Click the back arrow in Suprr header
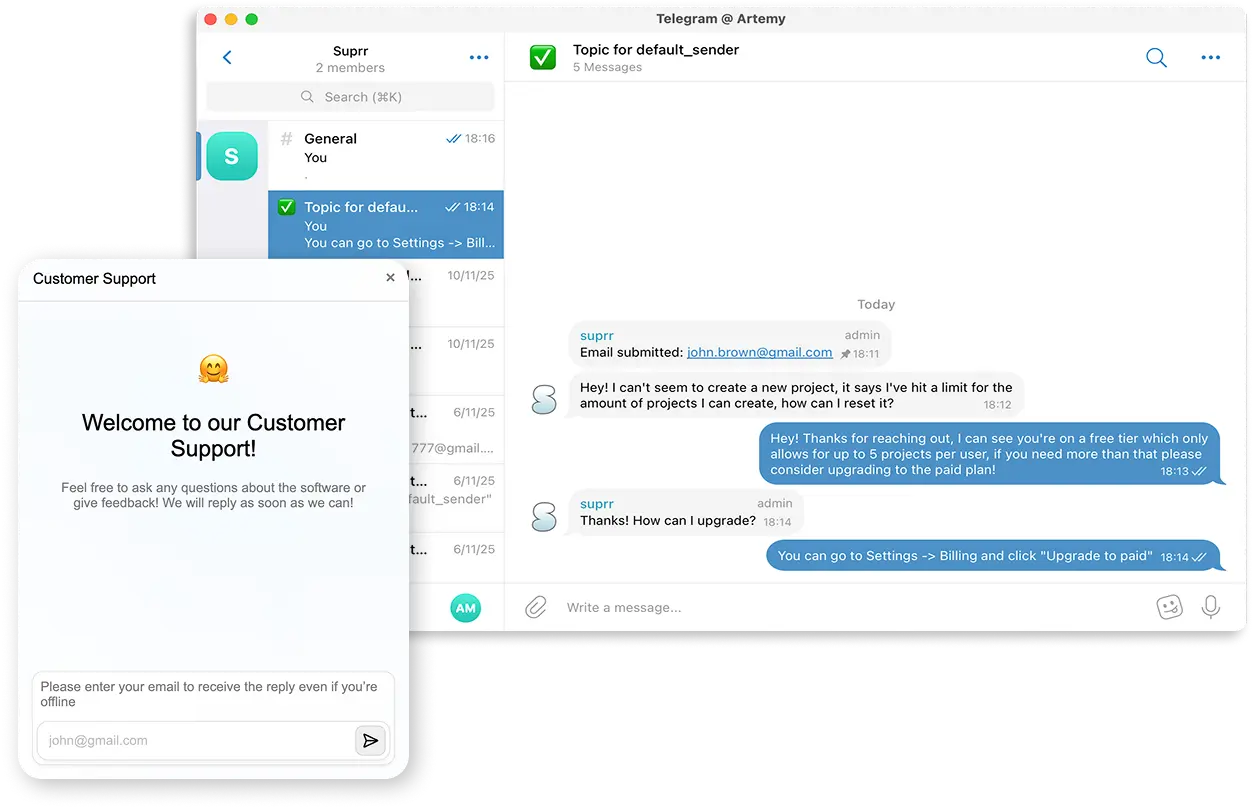The height and width of the screenshot is (809, 1253). [227, 58]
